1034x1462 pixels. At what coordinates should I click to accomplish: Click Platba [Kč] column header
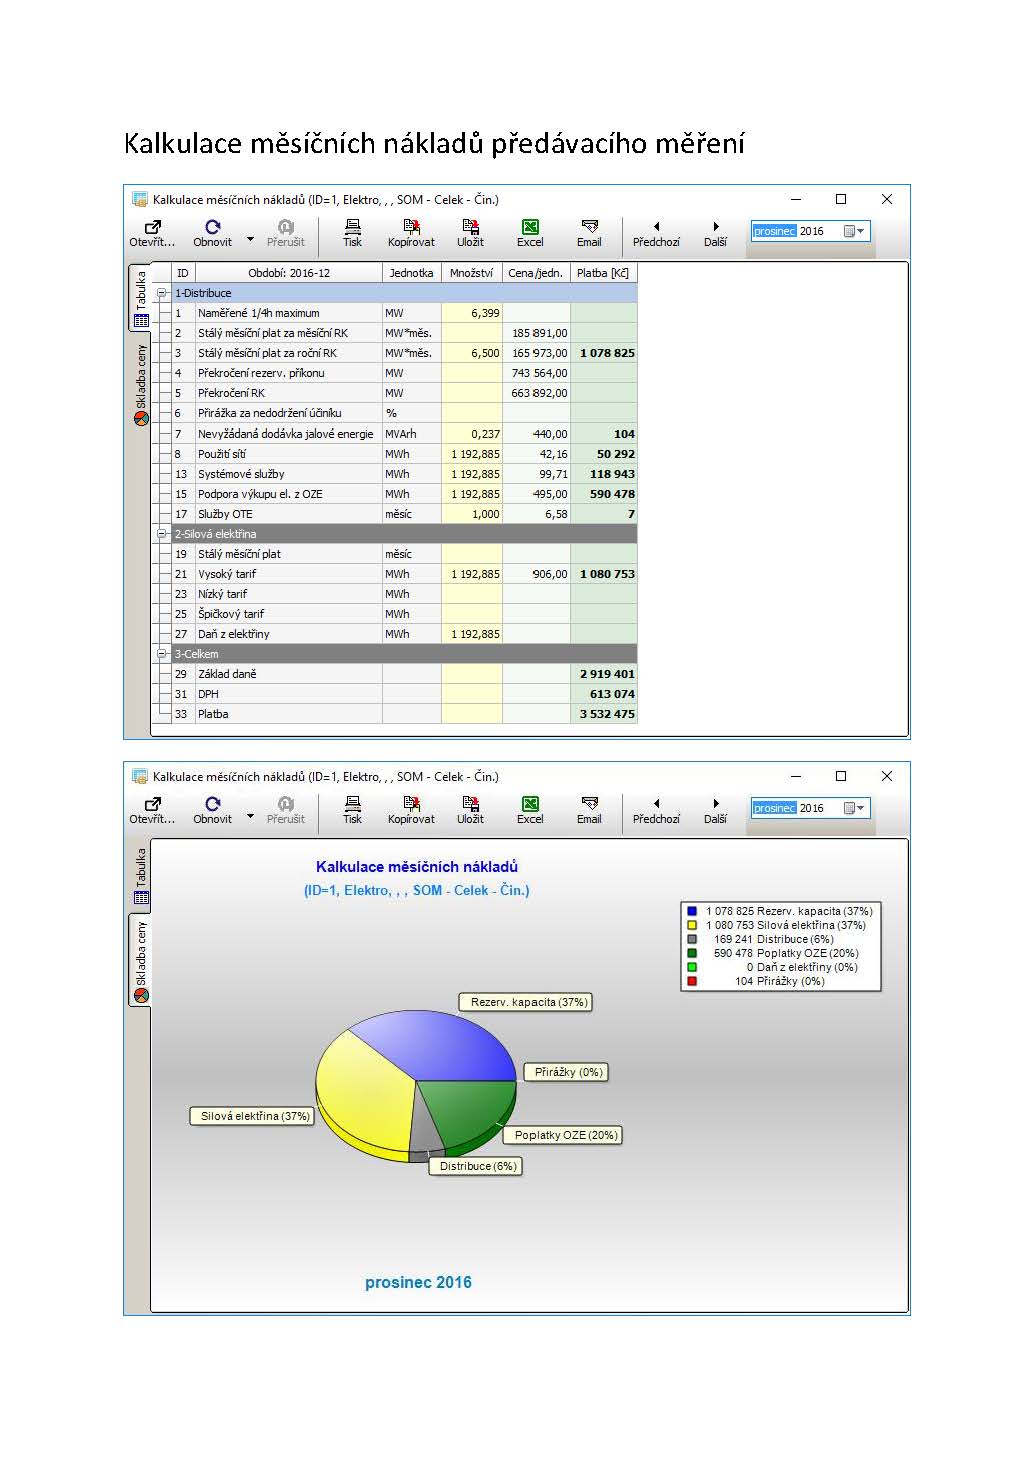603,273
